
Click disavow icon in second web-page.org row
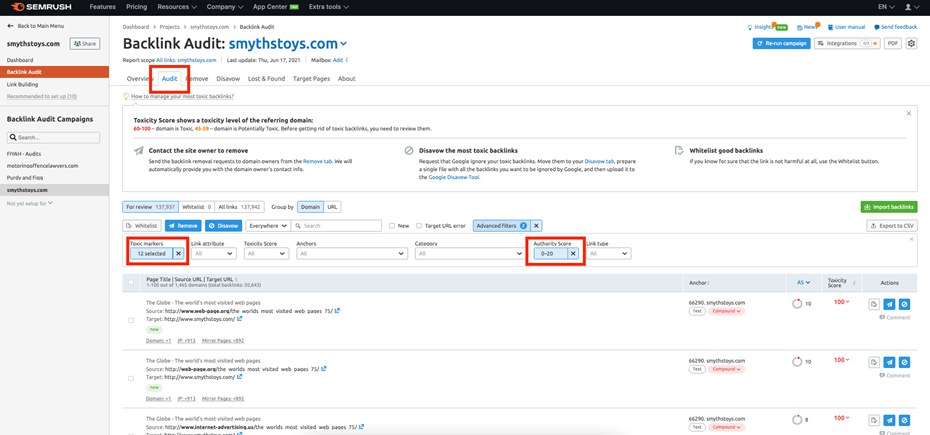pyautogui.click(x=904, y=362)
